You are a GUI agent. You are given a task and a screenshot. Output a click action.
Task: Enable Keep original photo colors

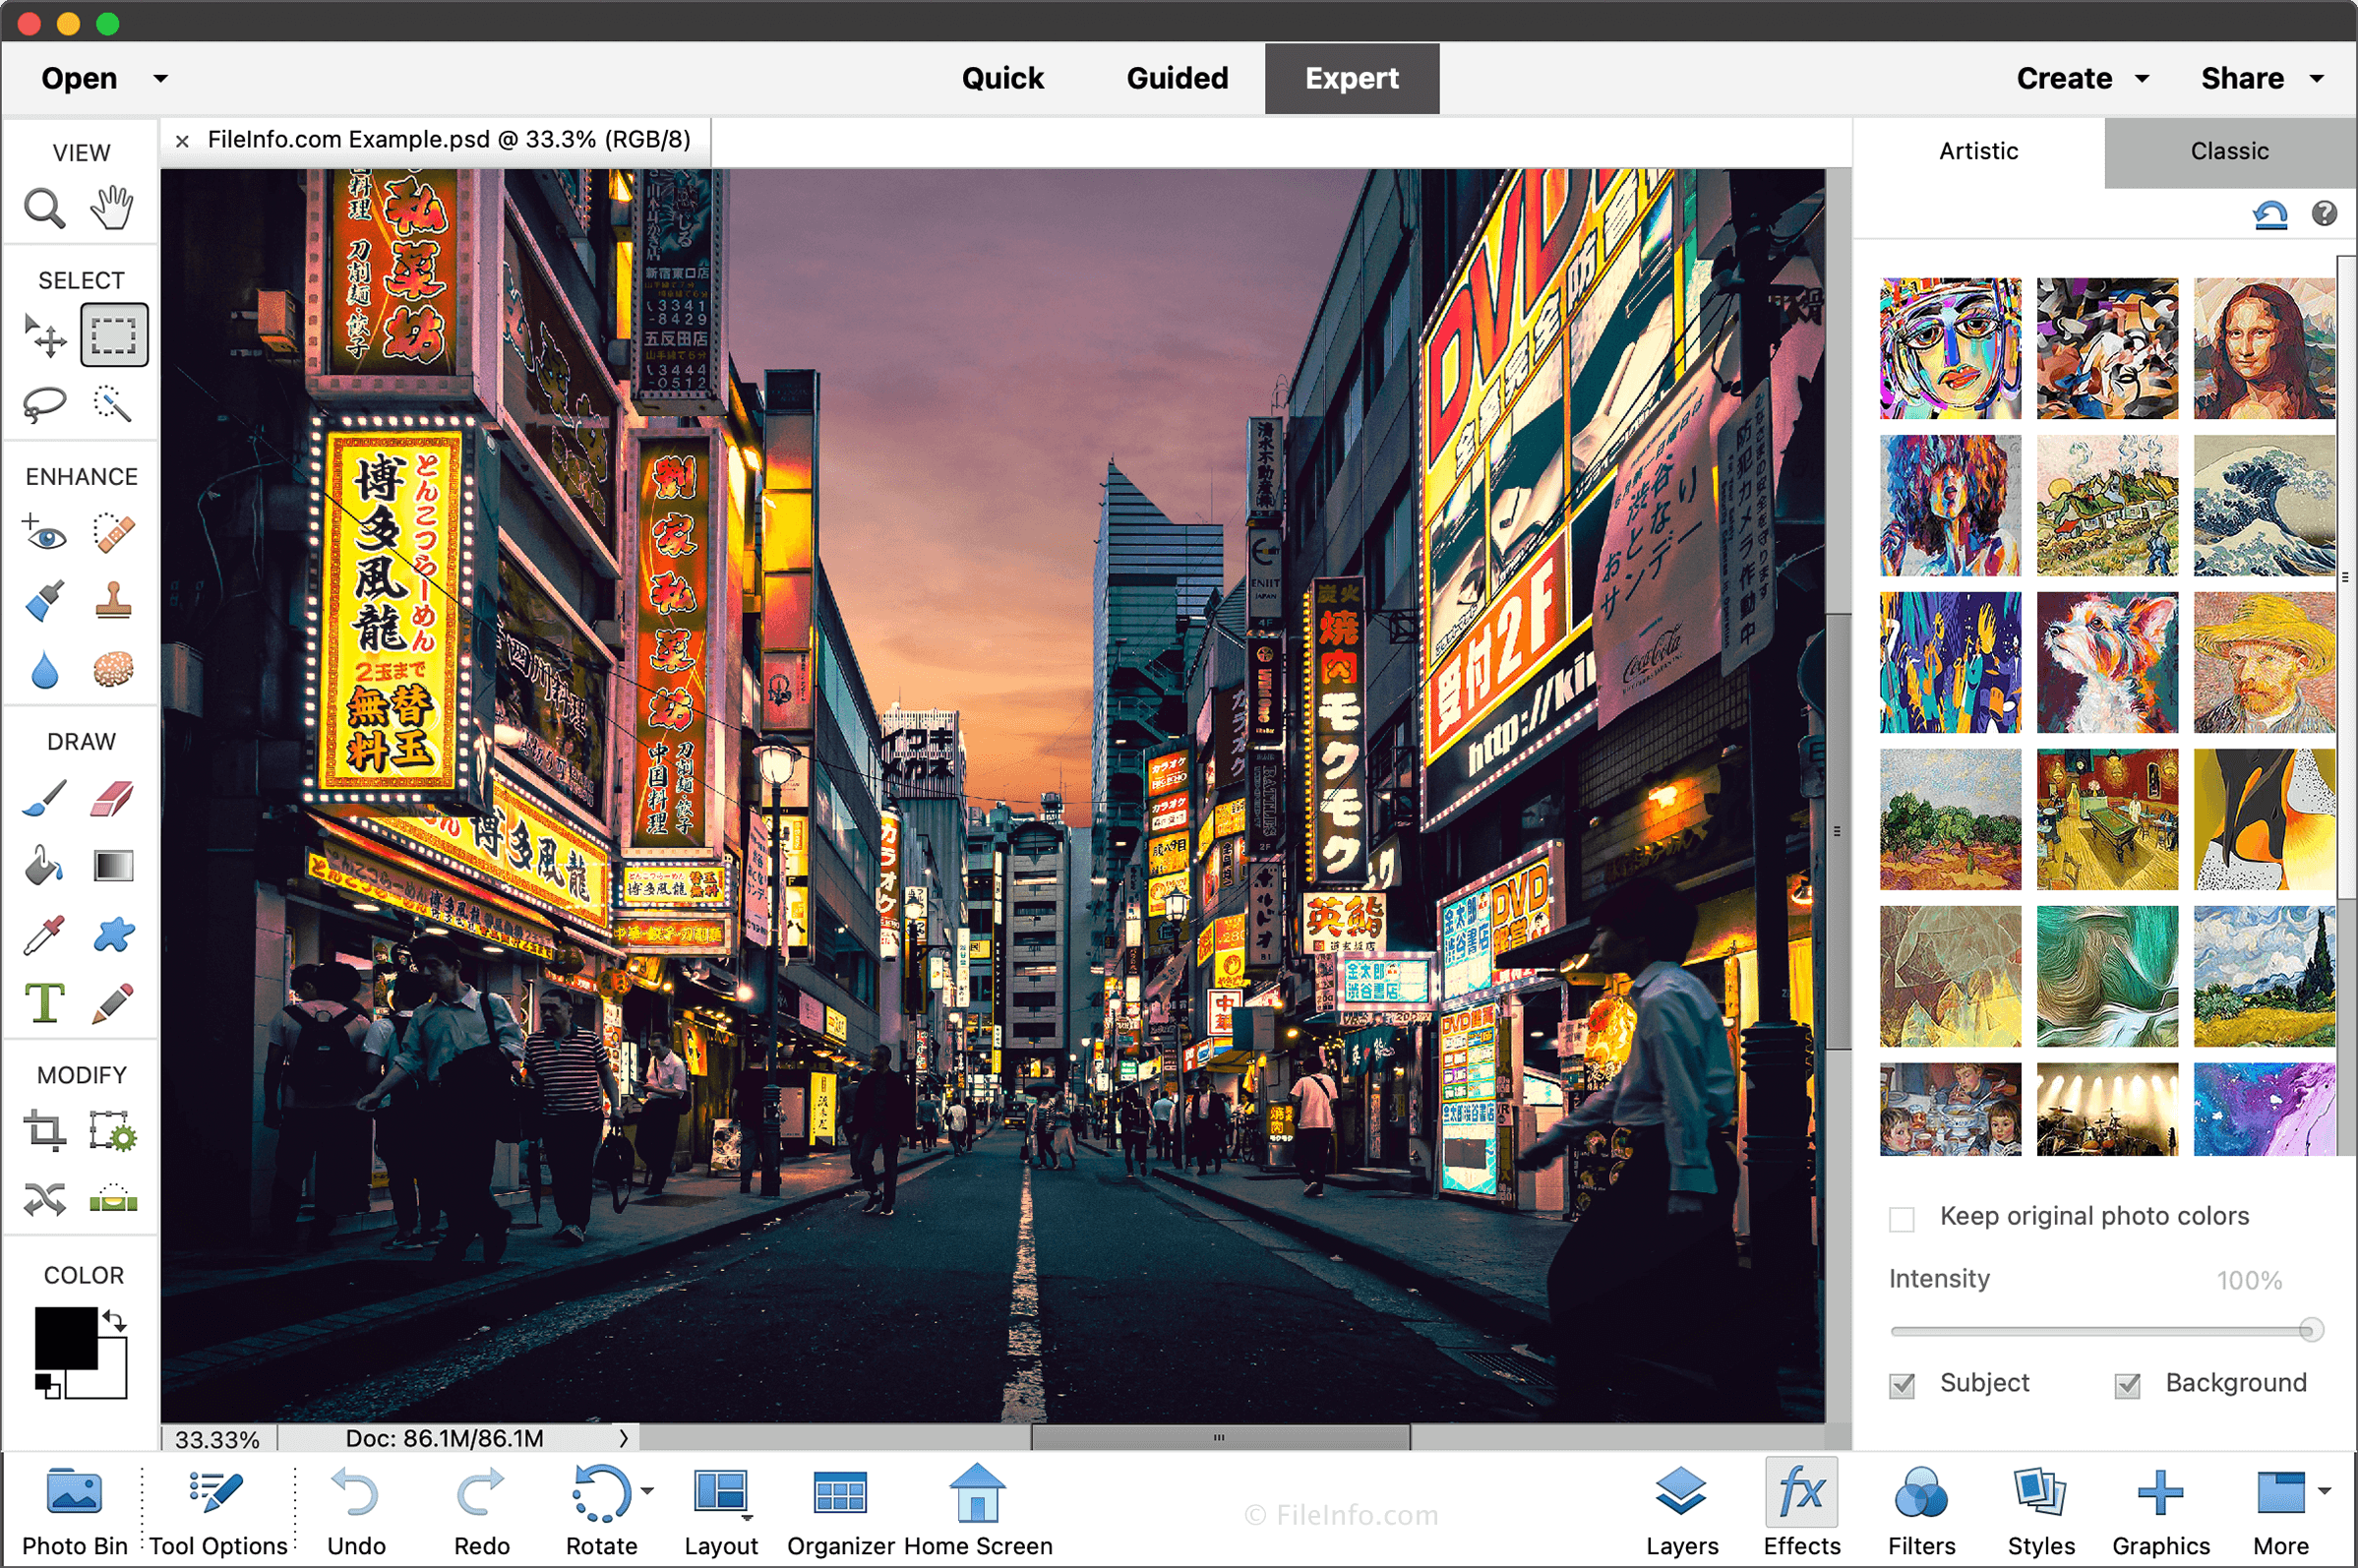pos(1898,1215)
